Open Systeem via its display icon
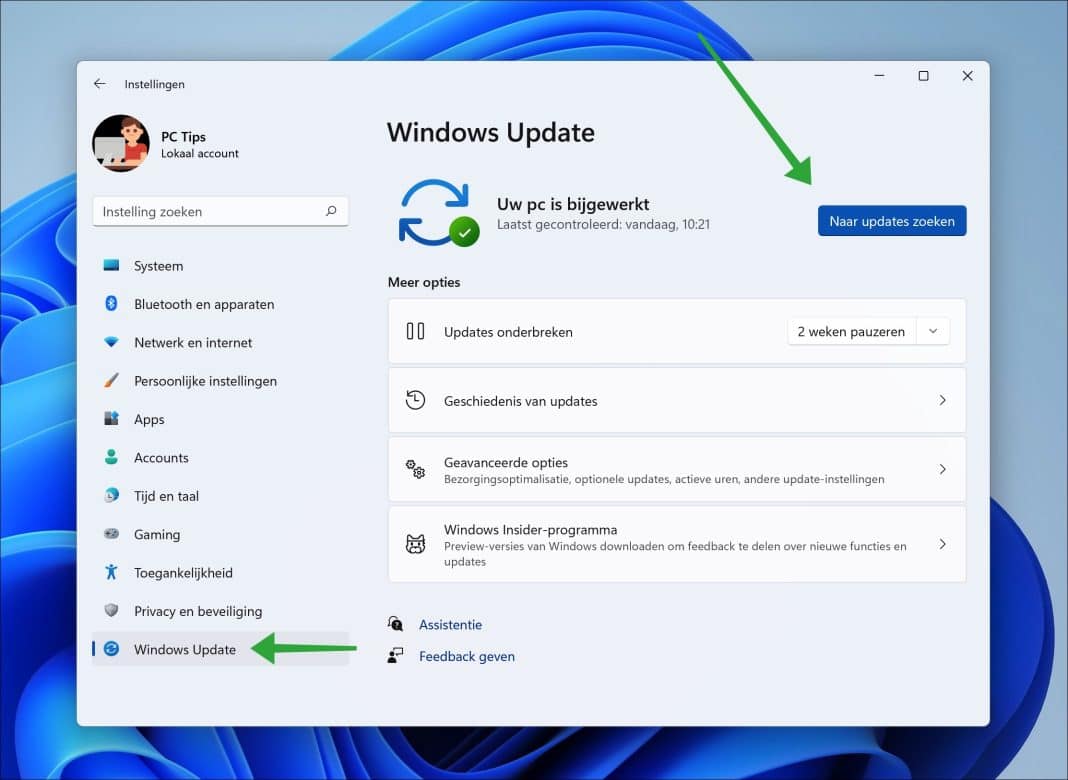Screen dimensions: 1068x780 tap(113, 266)
